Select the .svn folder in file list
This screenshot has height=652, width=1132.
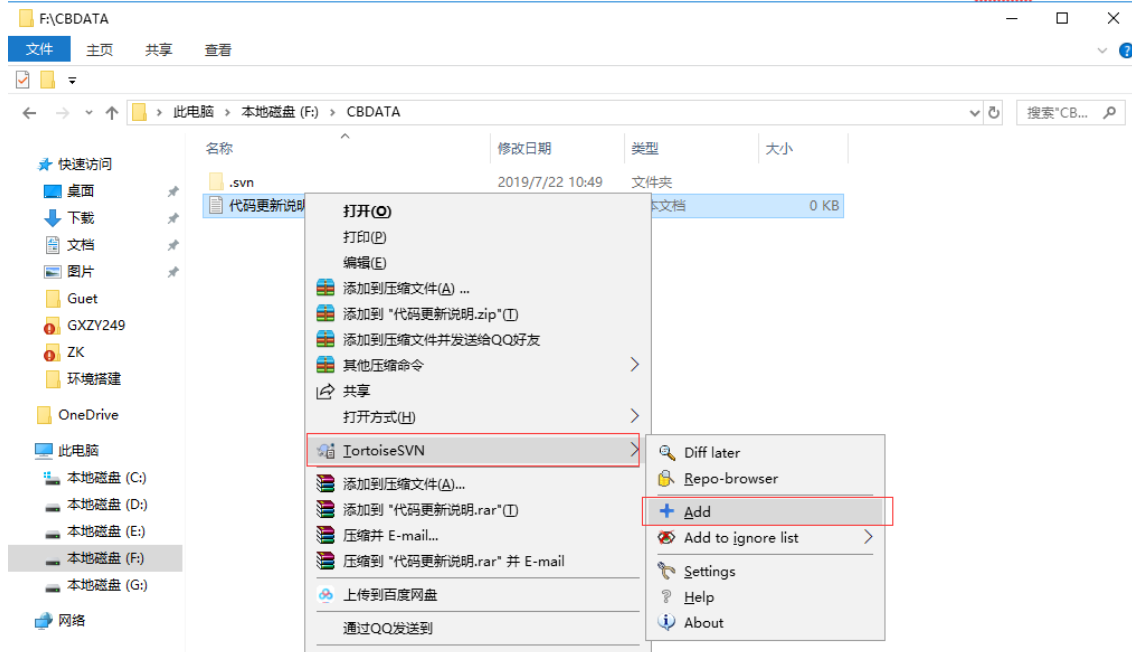pos(522,182)
